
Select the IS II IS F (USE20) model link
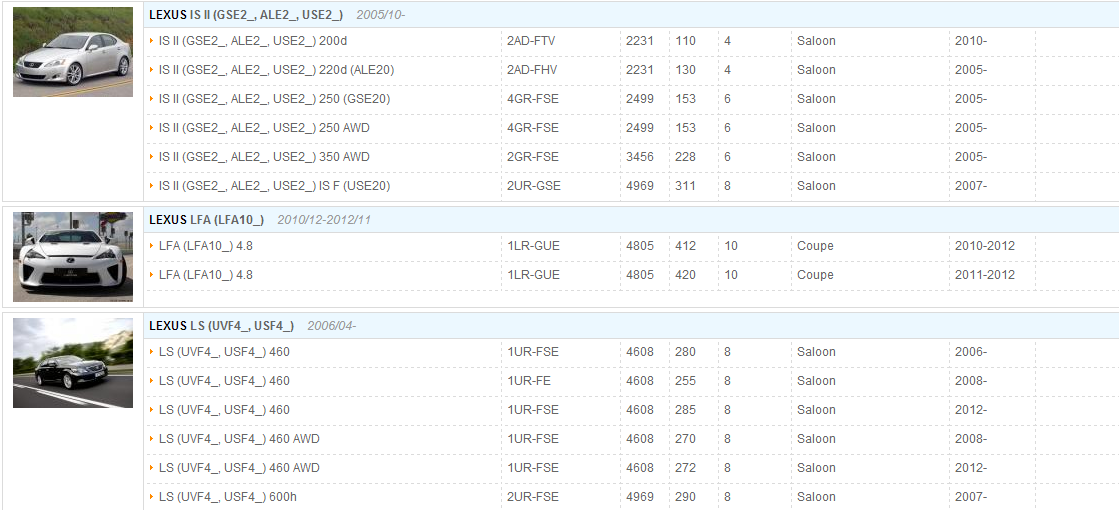[274, 186]
